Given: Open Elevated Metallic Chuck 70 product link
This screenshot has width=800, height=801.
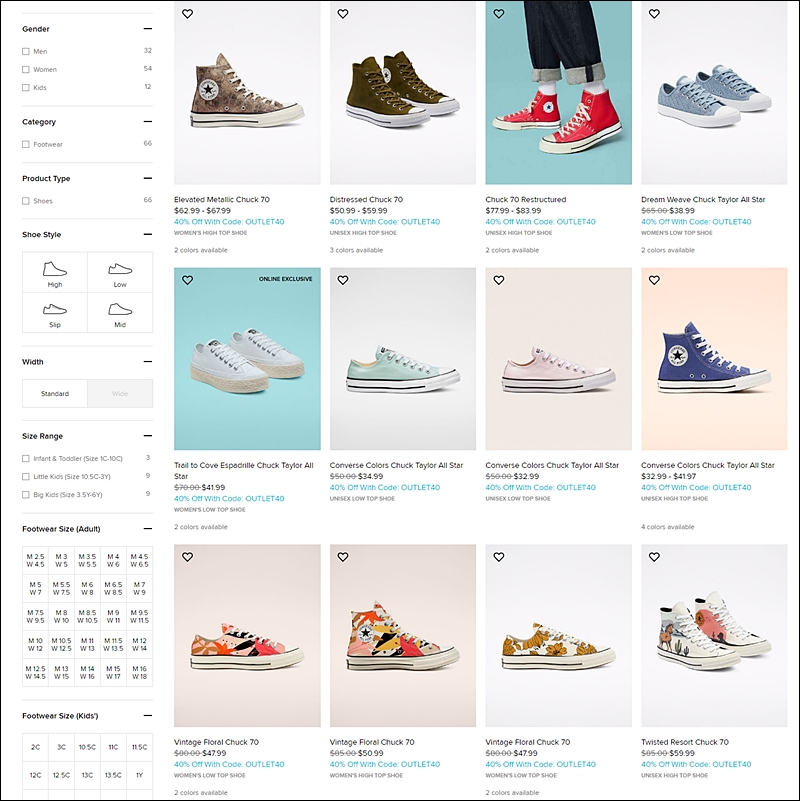Looking at the screenshot, I should click(x=222, y=200).
